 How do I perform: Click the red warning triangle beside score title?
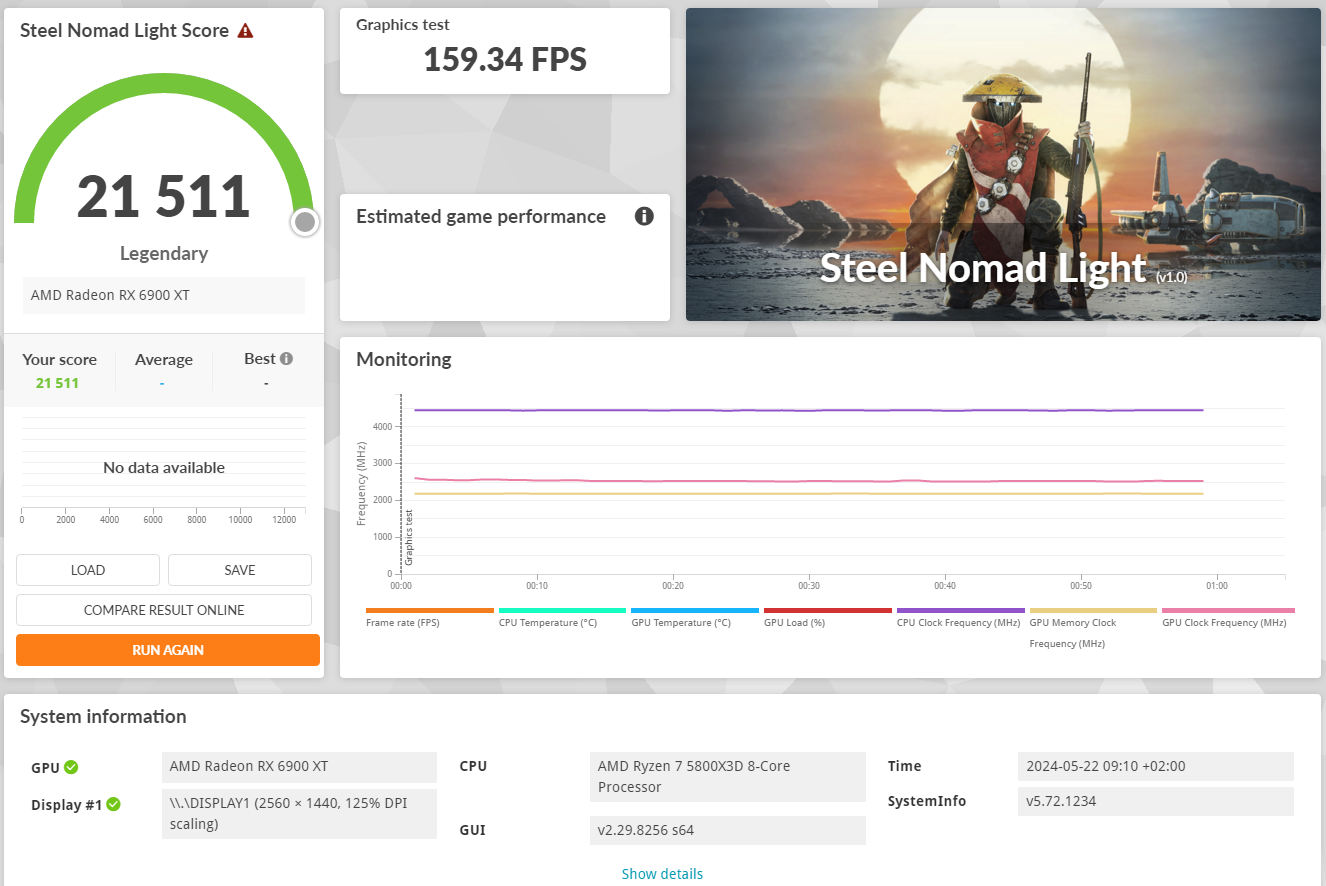click(245, 31)
